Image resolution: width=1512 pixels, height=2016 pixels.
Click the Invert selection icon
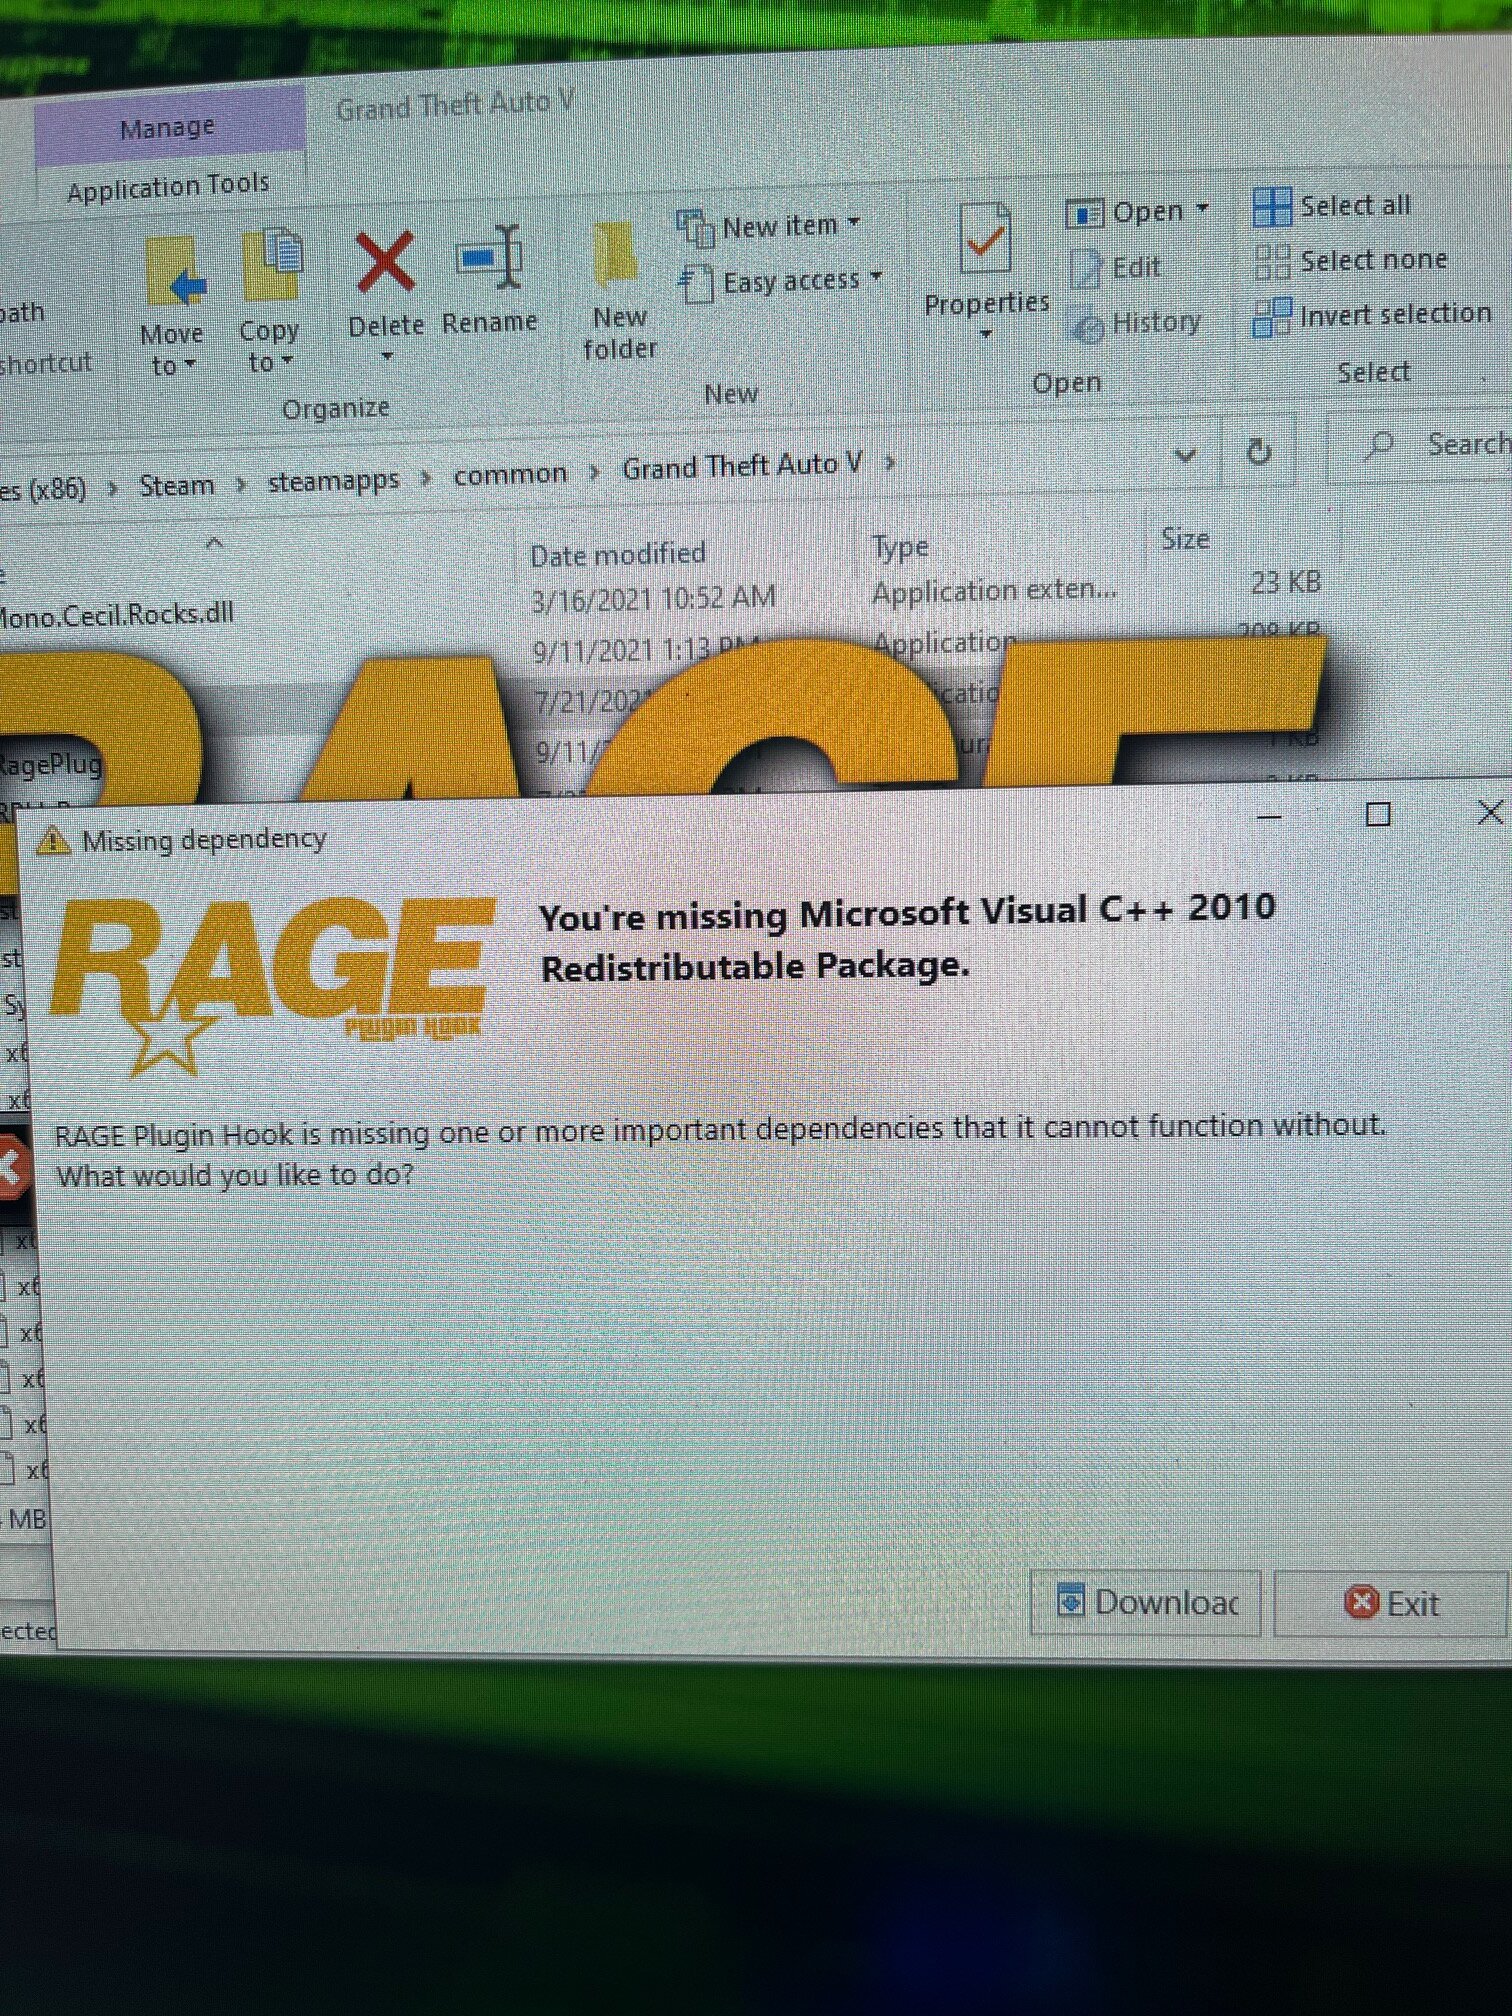(x=1272, y=317)
